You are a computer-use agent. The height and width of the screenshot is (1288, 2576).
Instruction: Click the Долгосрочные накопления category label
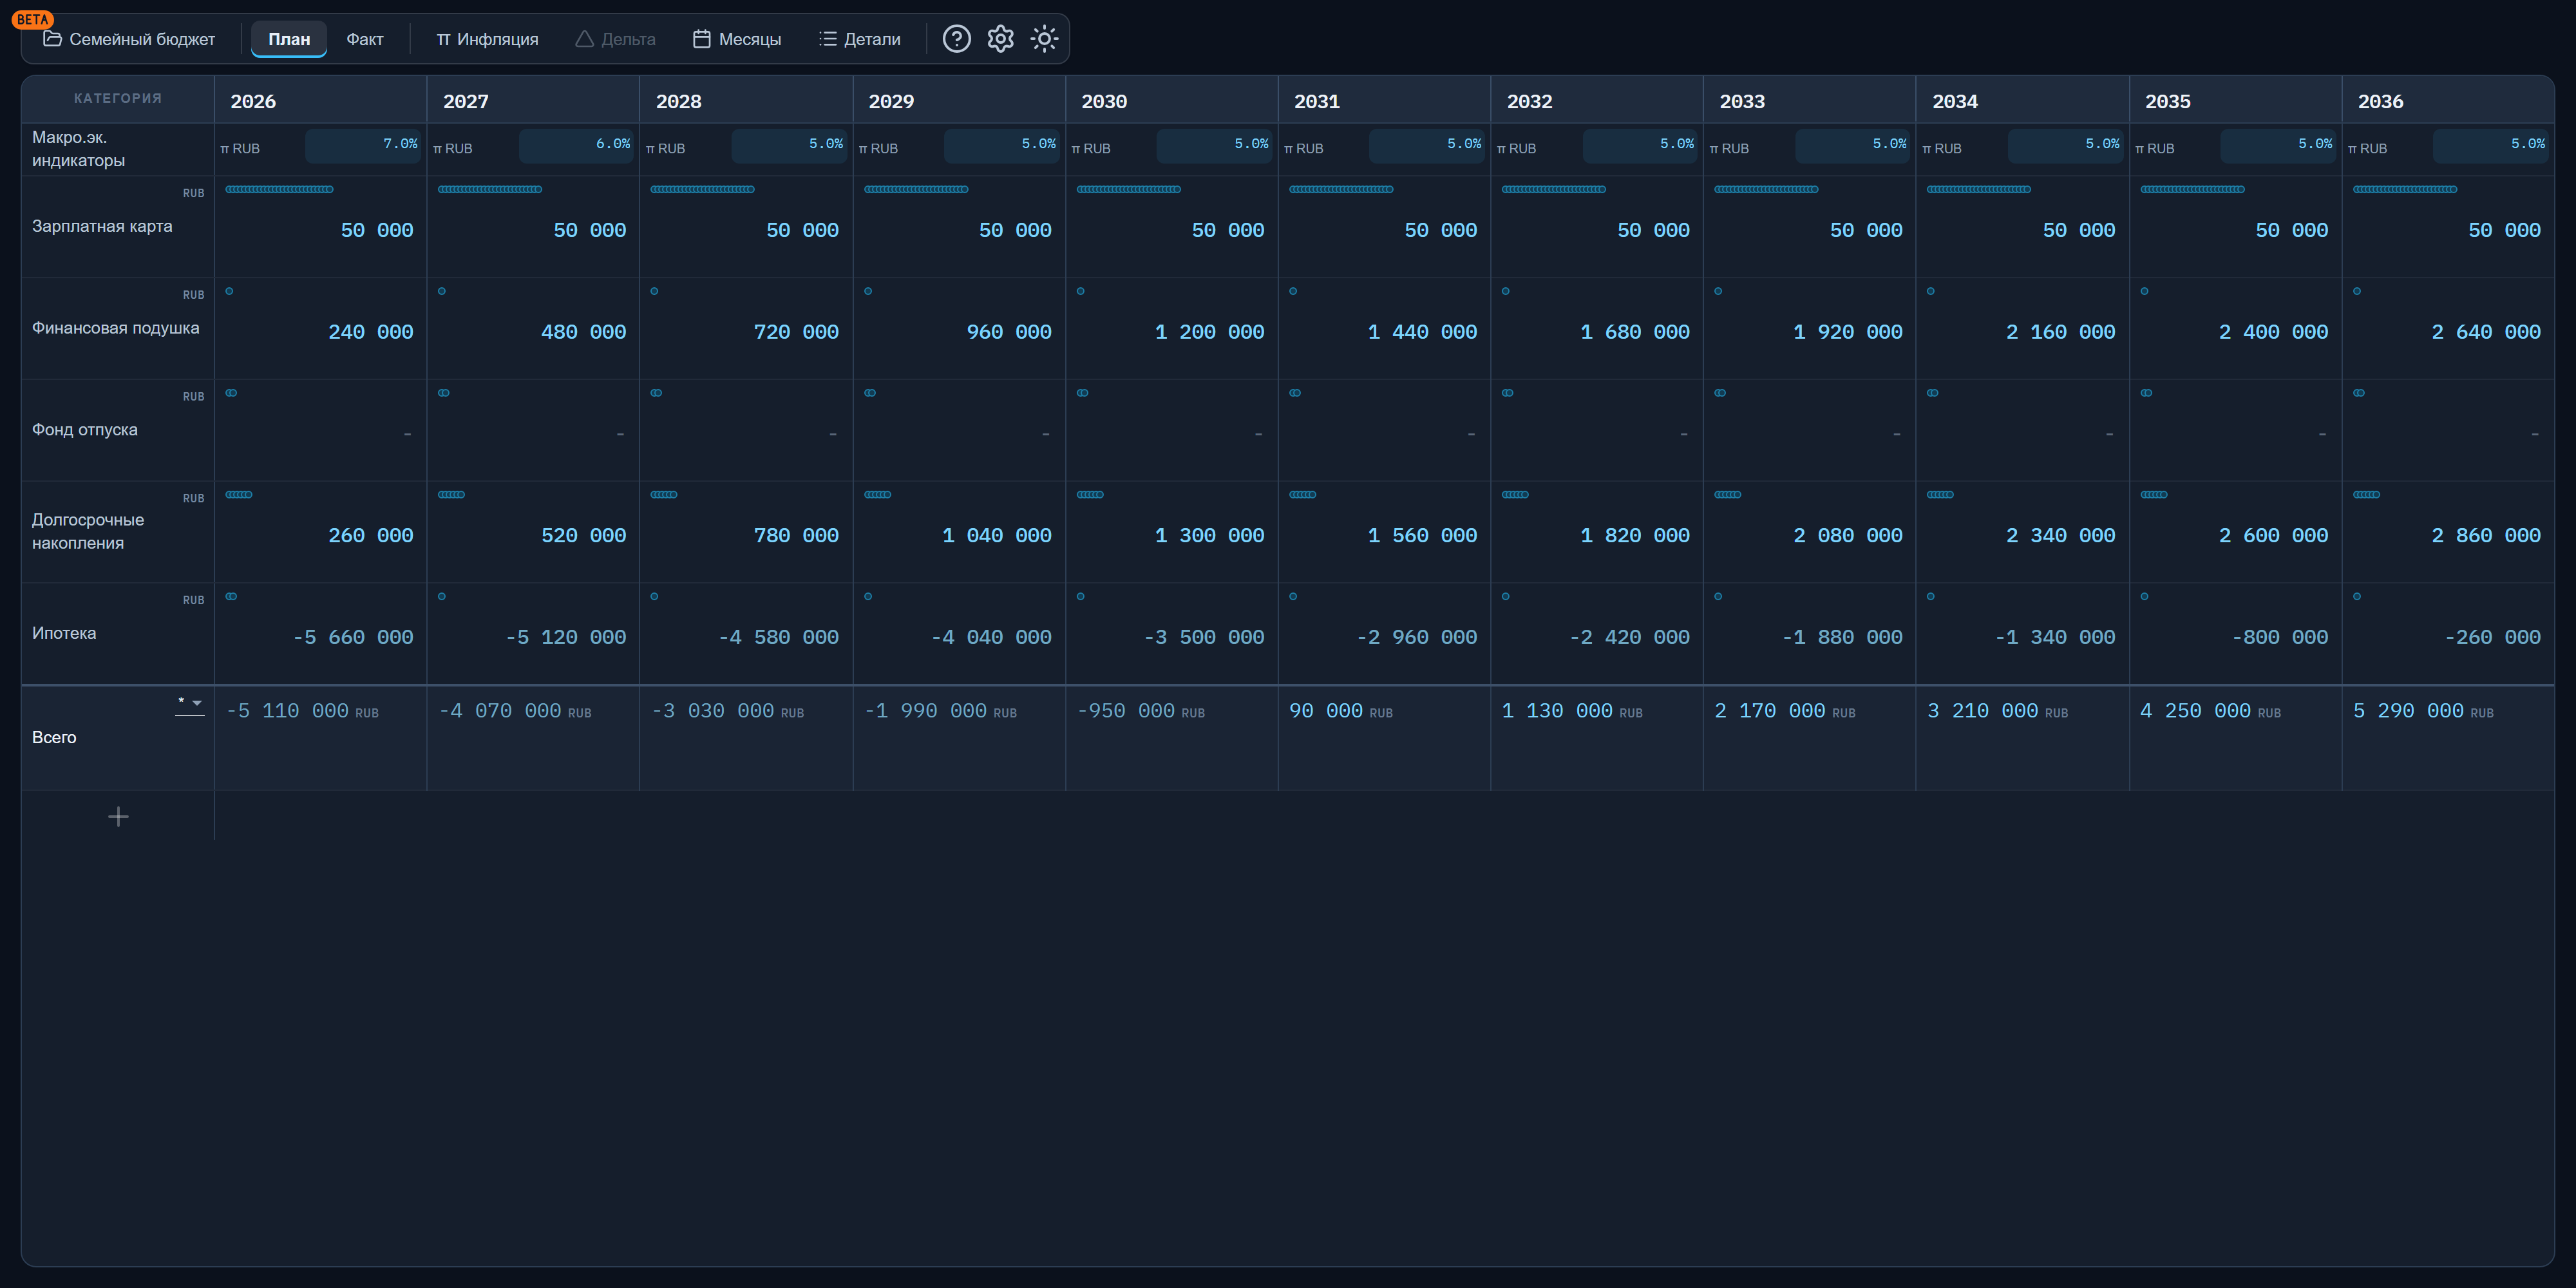(88, 531)
